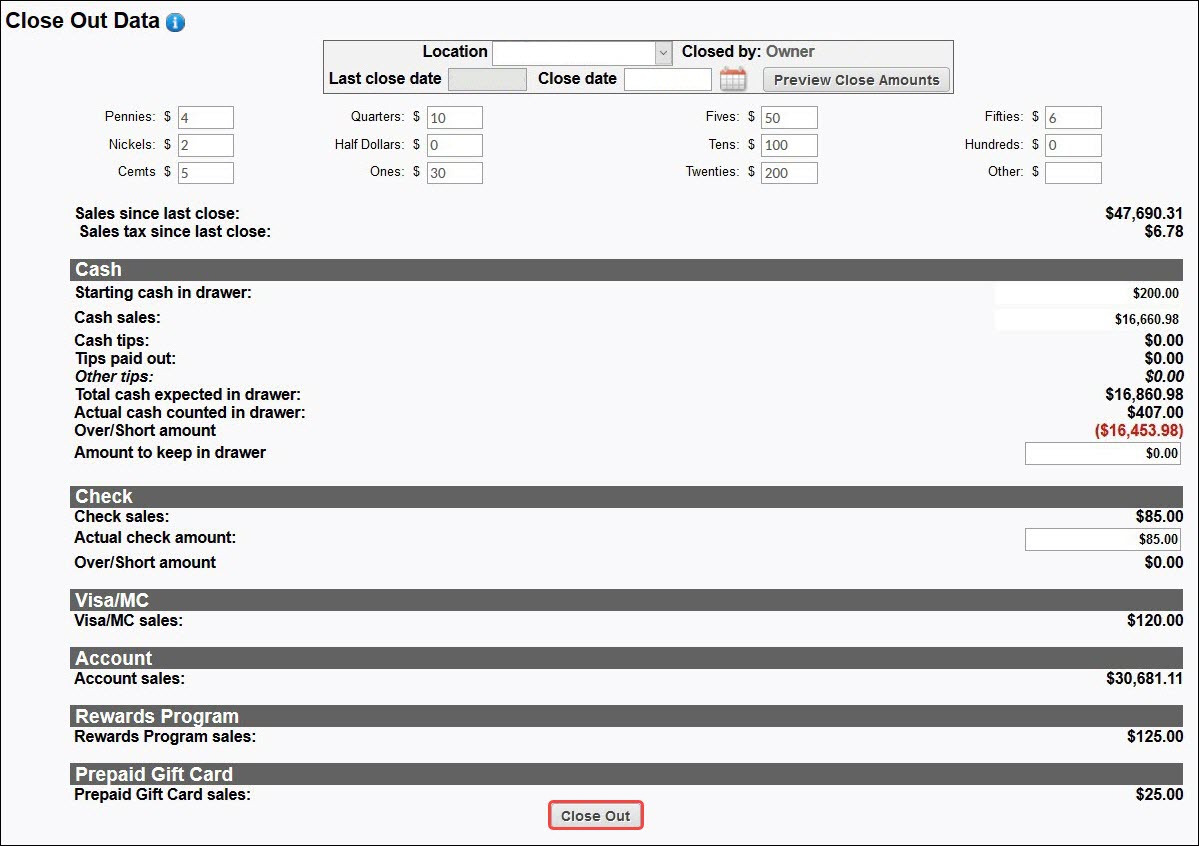The width and height of the screenshot is (1199, 846).
Task: Select the Twenties amount field
Action: click(x=788, y=173)
